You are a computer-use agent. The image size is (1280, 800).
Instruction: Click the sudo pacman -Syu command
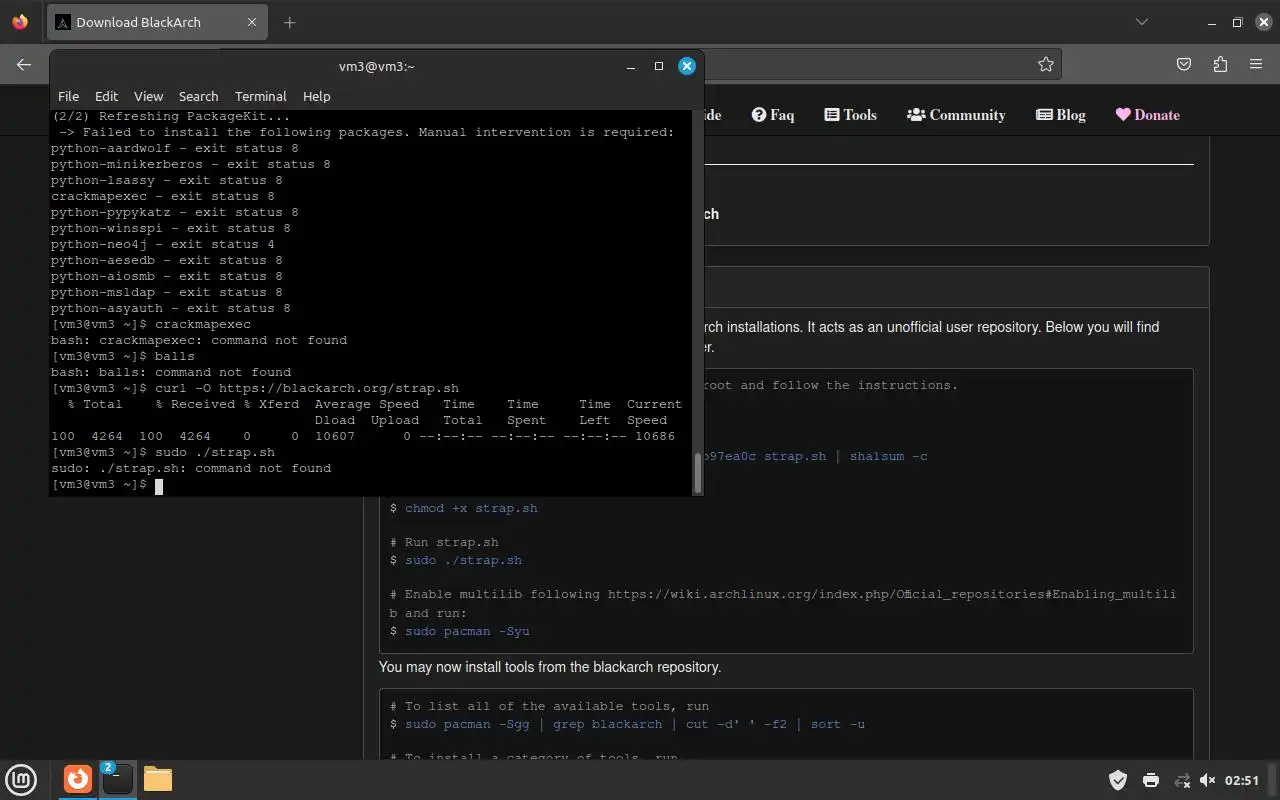click(467, 631)
